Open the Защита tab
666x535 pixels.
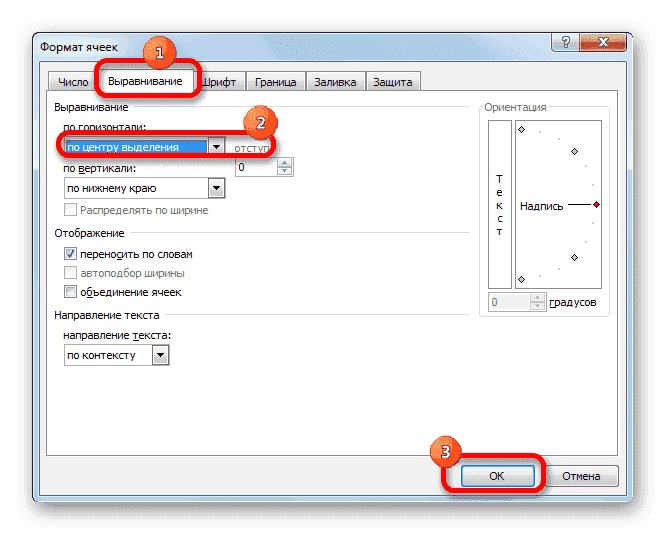tap(392, 82)
